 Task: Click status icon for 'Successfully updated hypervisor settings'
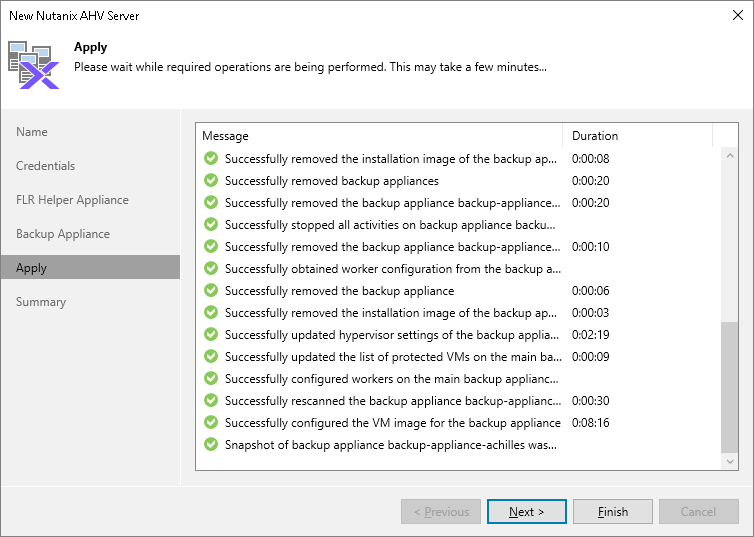pyautogui.click(x=211, y=335)
